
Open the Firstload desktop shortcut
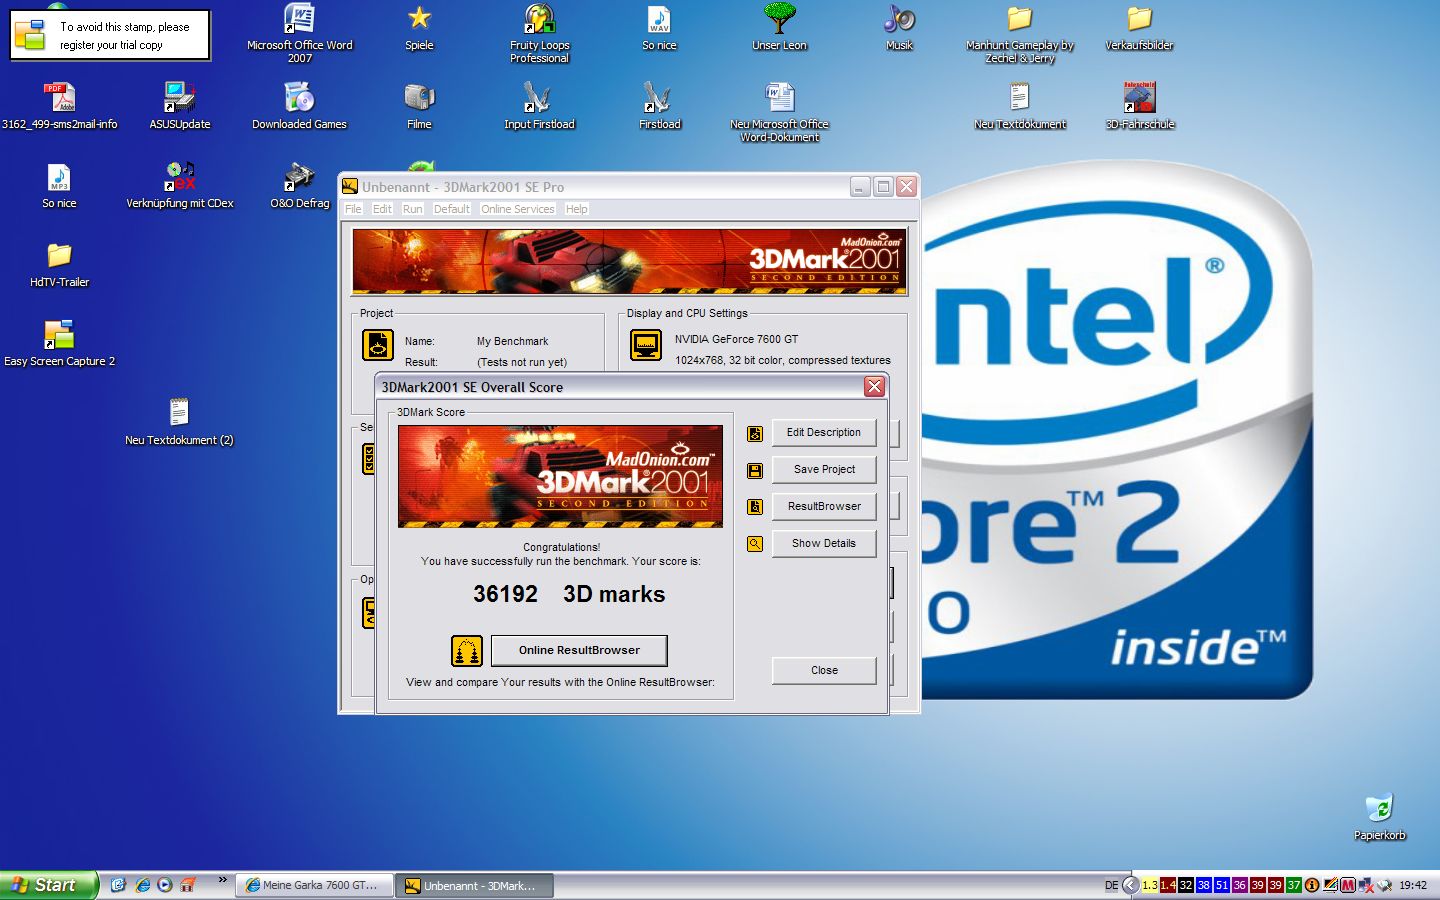point(659,106)
